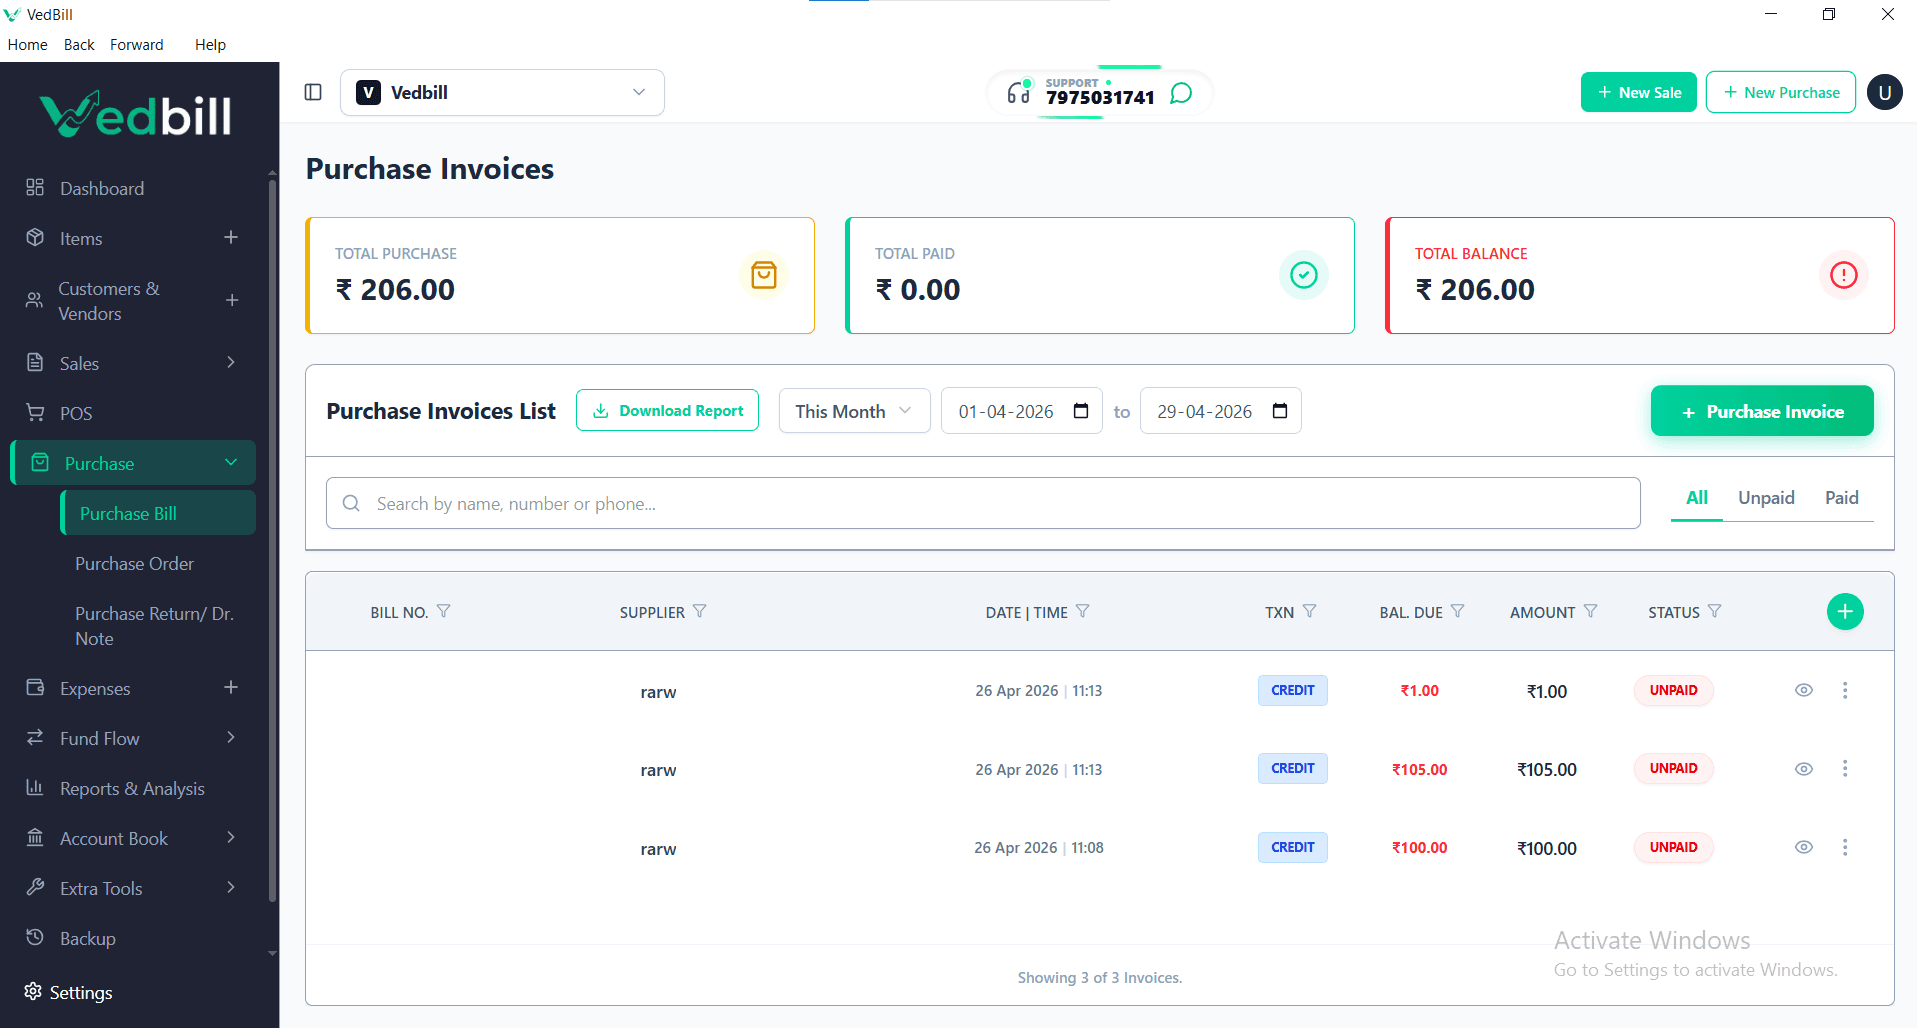Filter by Supplier funnel icon

(x=700, y=611)
